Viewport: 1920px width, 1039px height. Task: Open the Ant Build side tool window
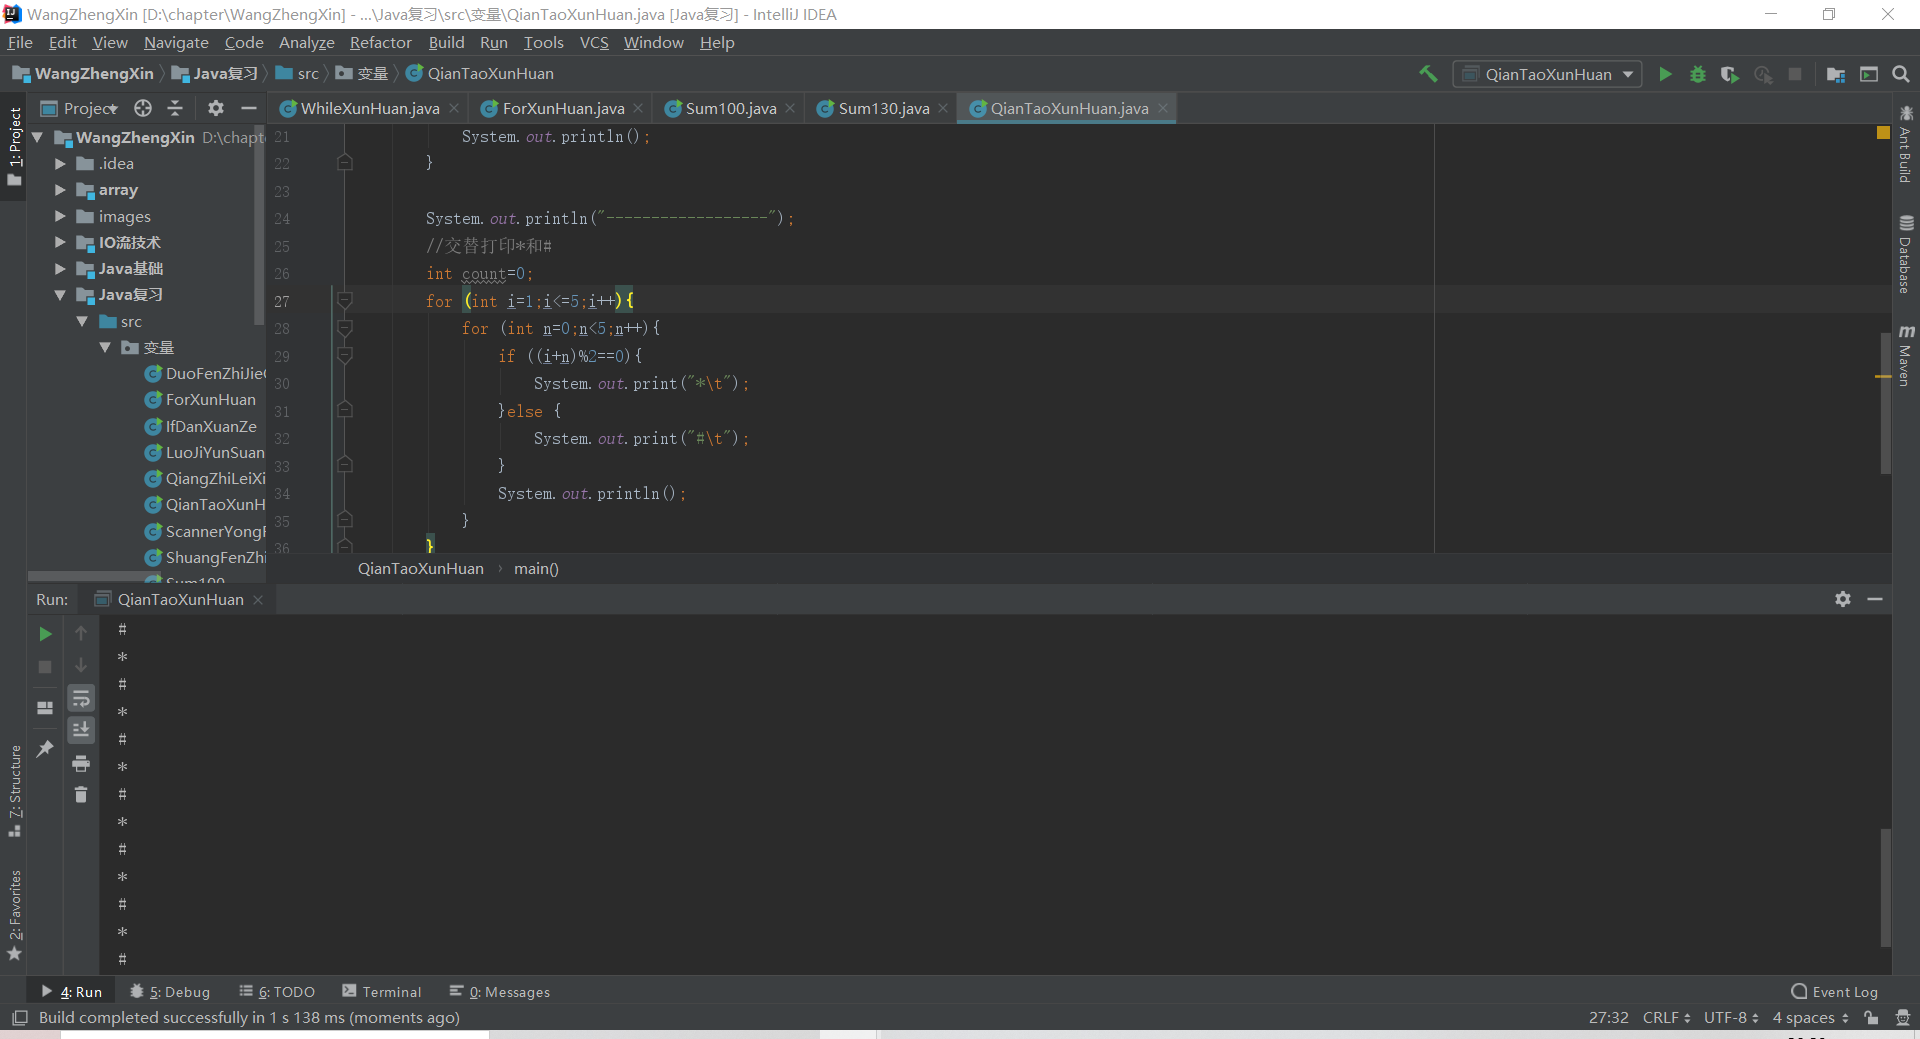[1905, 145]
